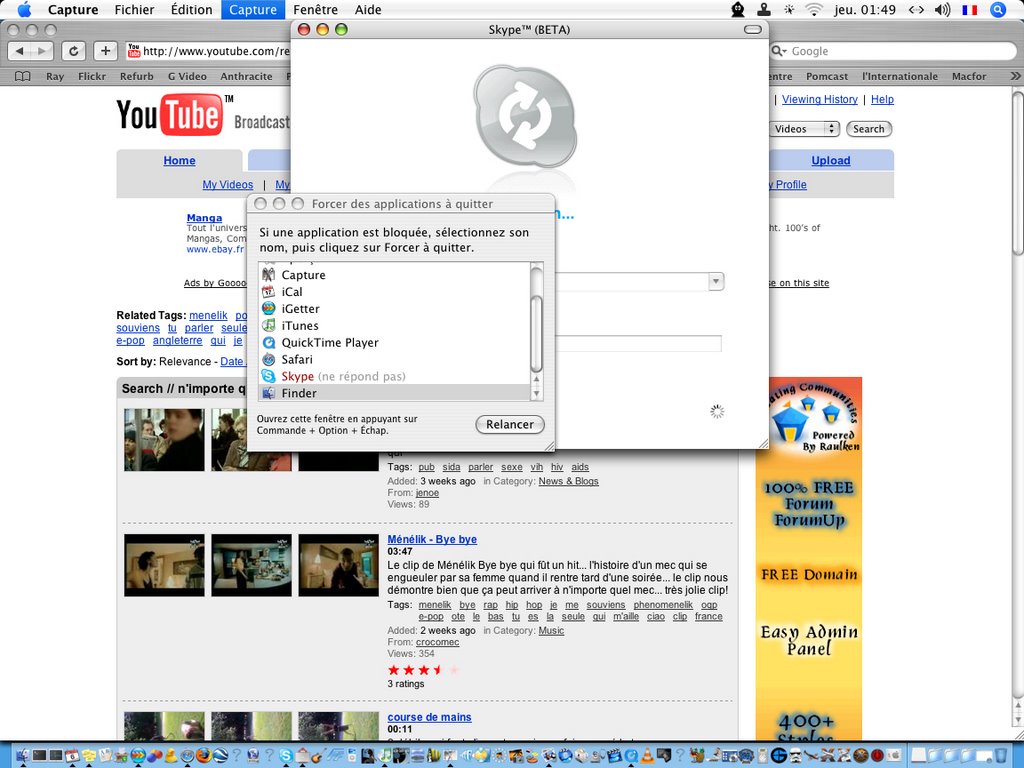Show all bookmarks via the book icon
Screen dimensions: 1024x768
22,76
